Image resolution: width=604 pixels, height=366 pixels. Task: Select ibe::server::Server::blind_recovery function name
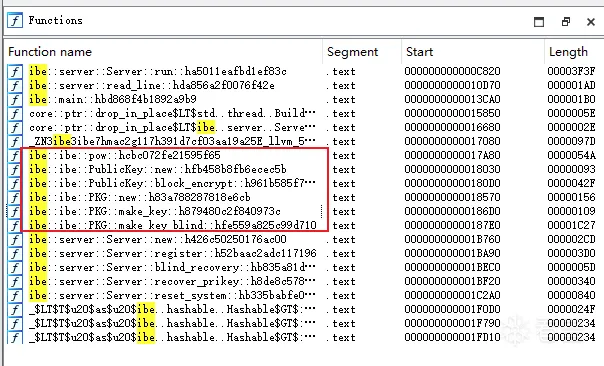(x=172, y=267)
